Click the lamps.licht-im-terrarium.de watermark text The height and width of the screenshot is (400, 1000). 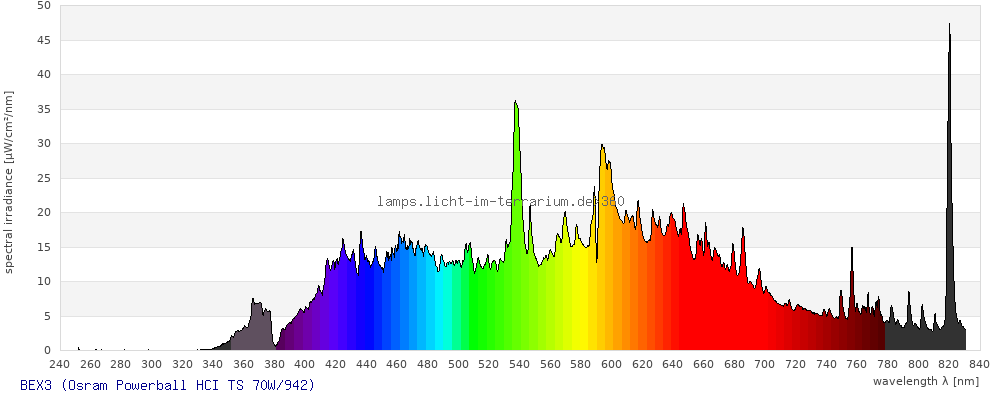(x=500, y=201)
